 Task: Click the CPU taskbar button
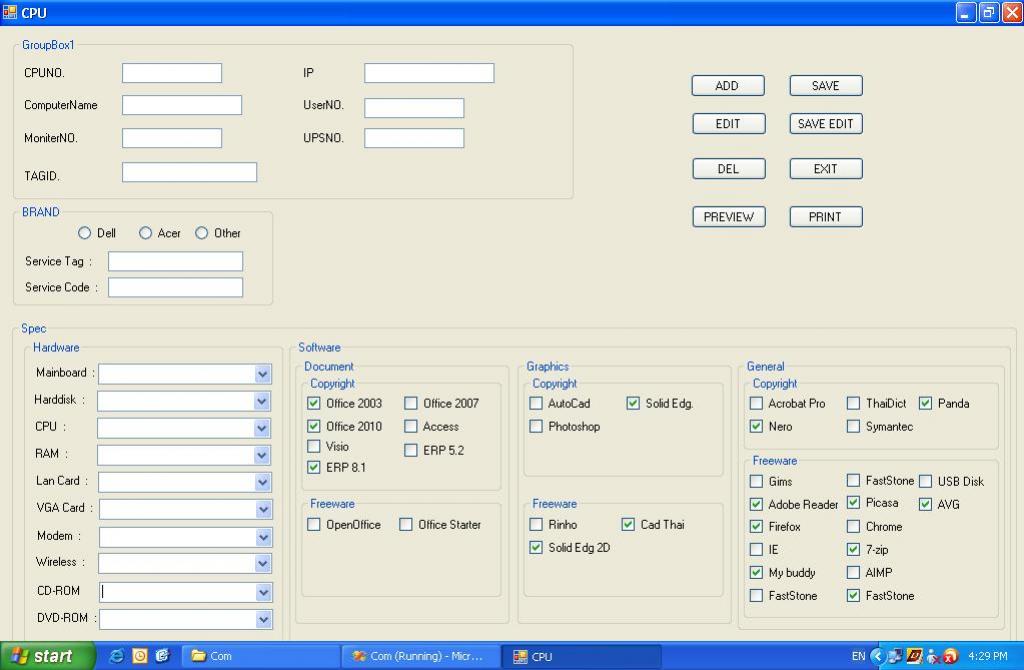(581, 656)
